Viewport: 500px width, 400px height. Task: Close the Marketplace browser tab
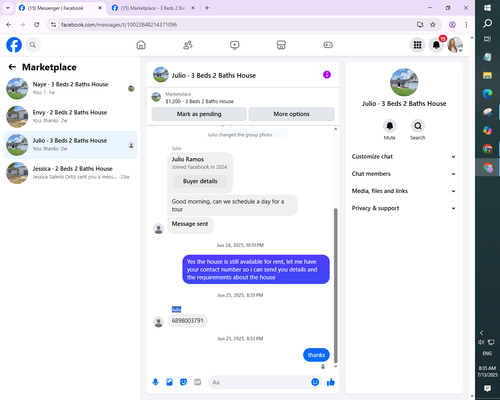(x=193, y=8)
